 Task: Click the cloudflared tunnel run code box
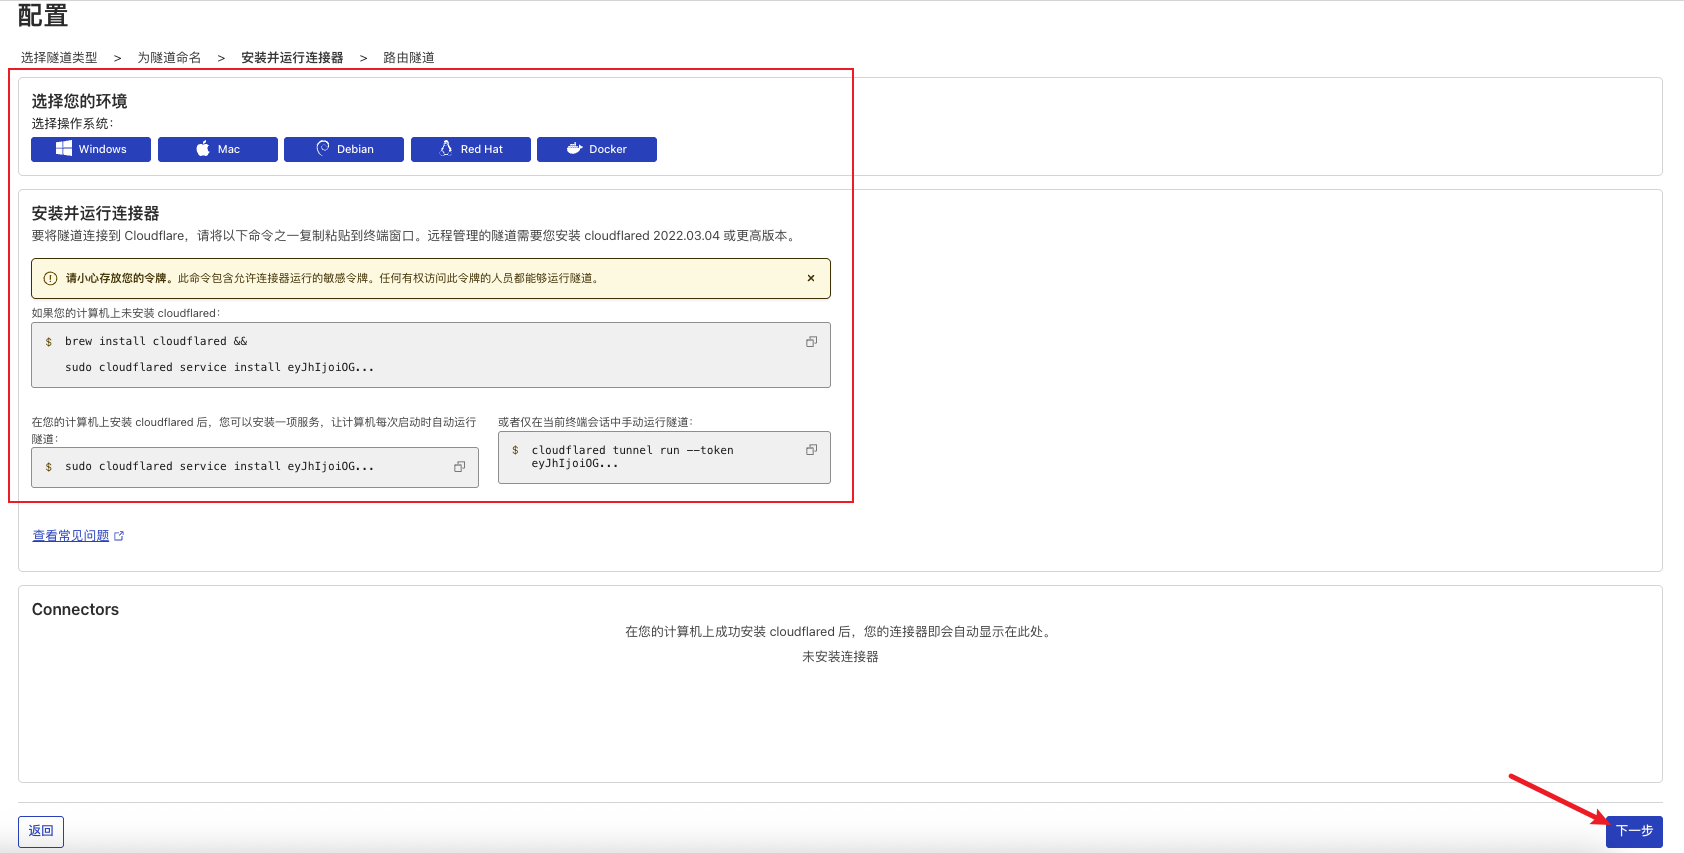(650, 457)
